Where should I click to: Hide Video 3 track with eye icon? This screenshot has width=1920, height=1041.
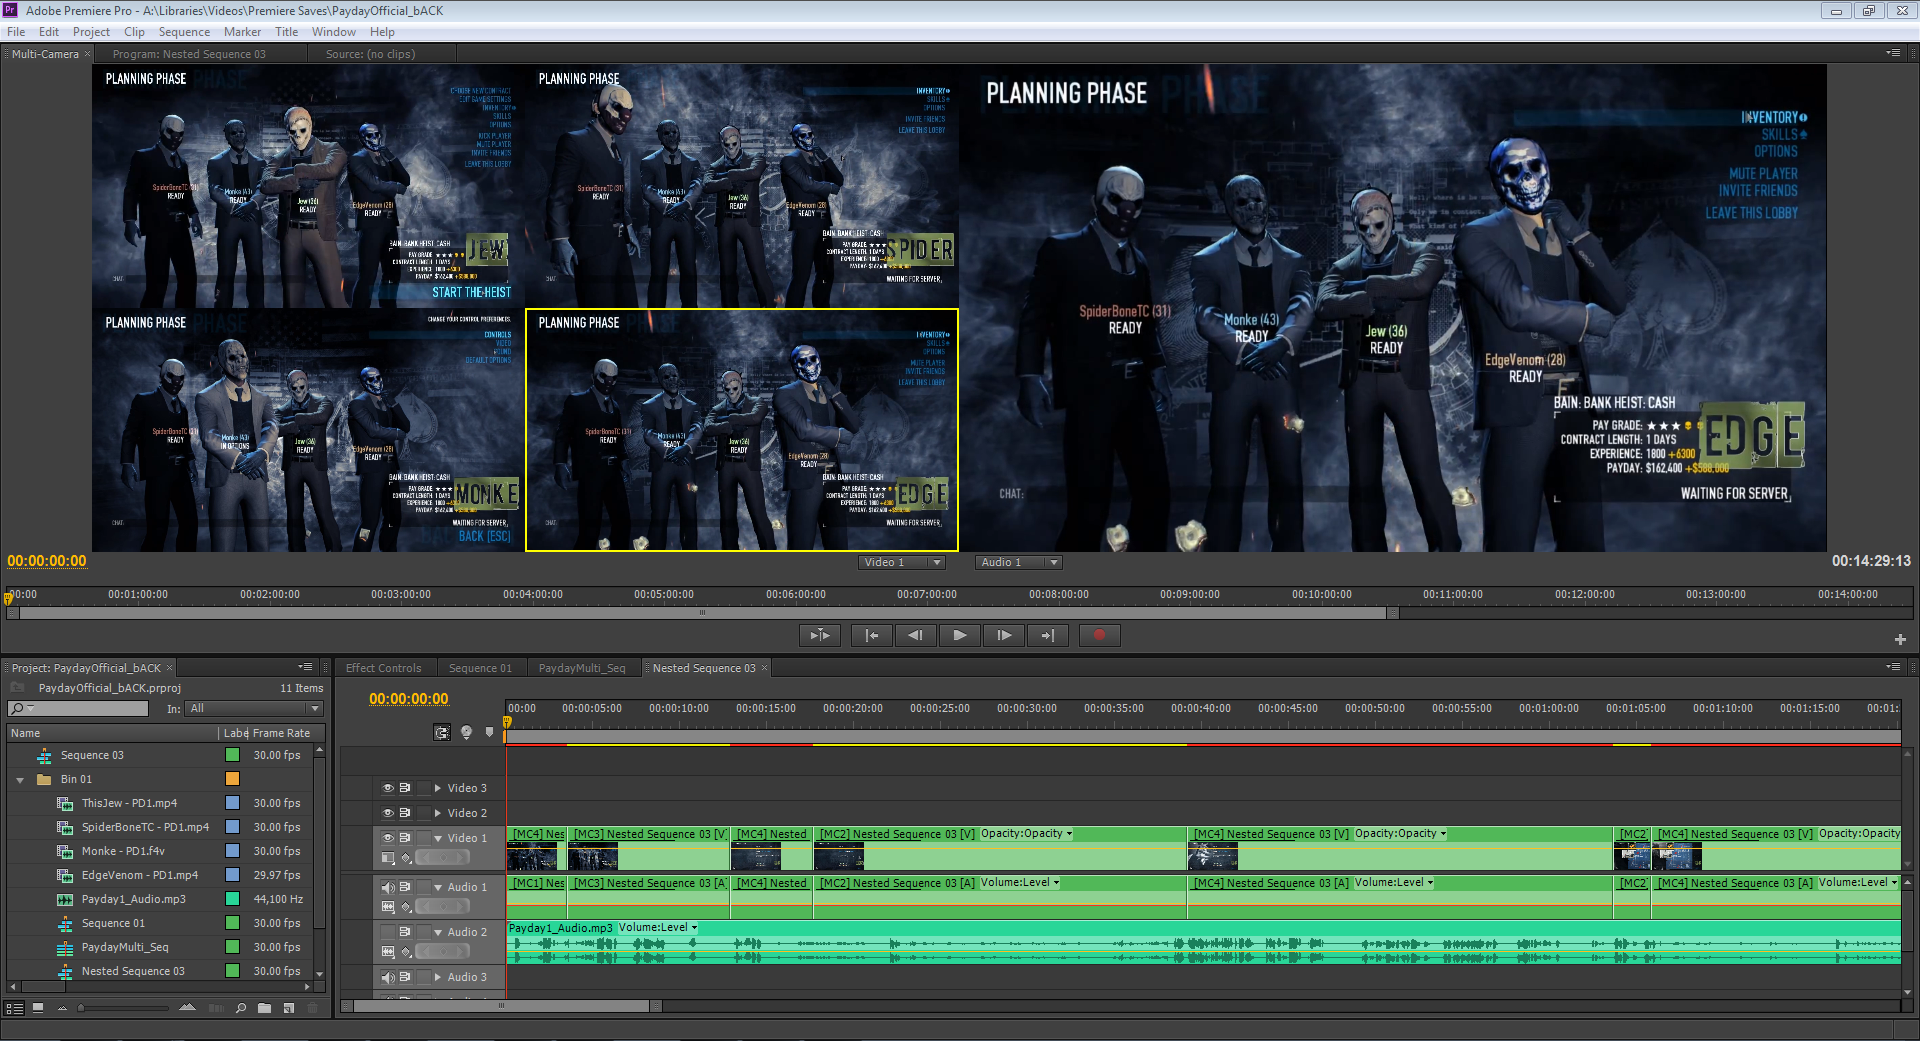point(388,788)
